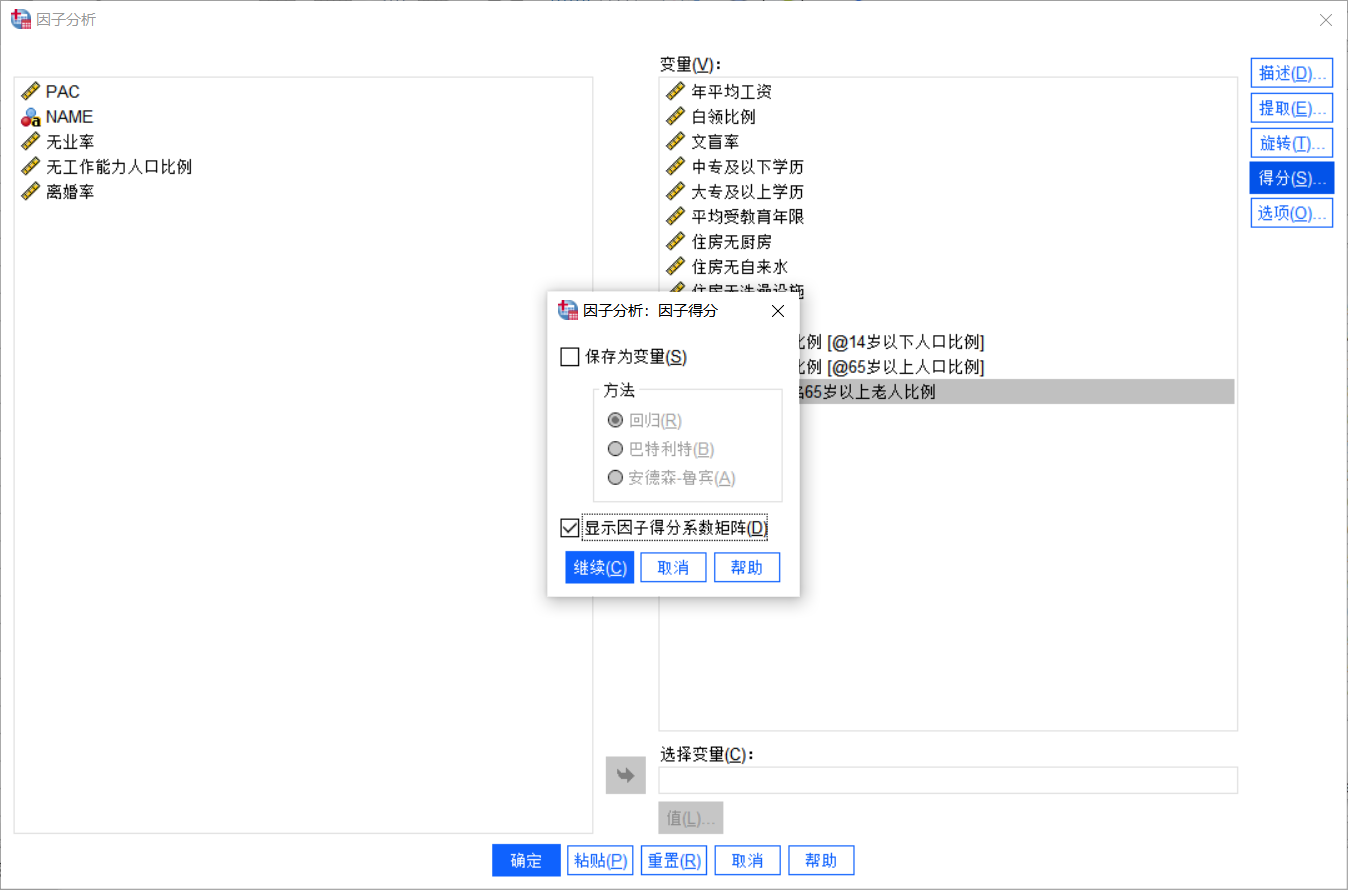Click the variable transfer arrow button
Screen dimensions: 1348x890
coord(625,775)
